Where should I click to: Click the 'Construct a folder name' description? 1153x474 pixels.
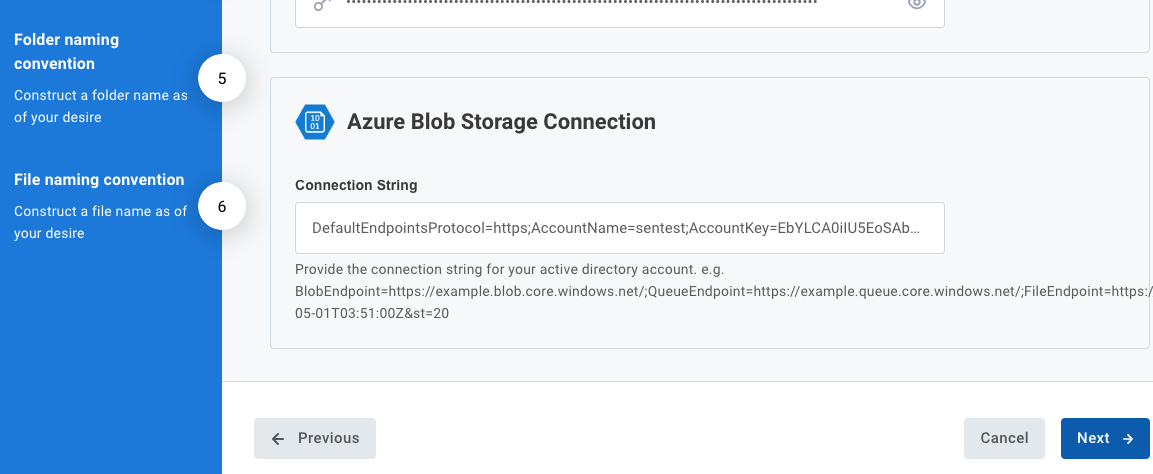click(x=100, y=106)
